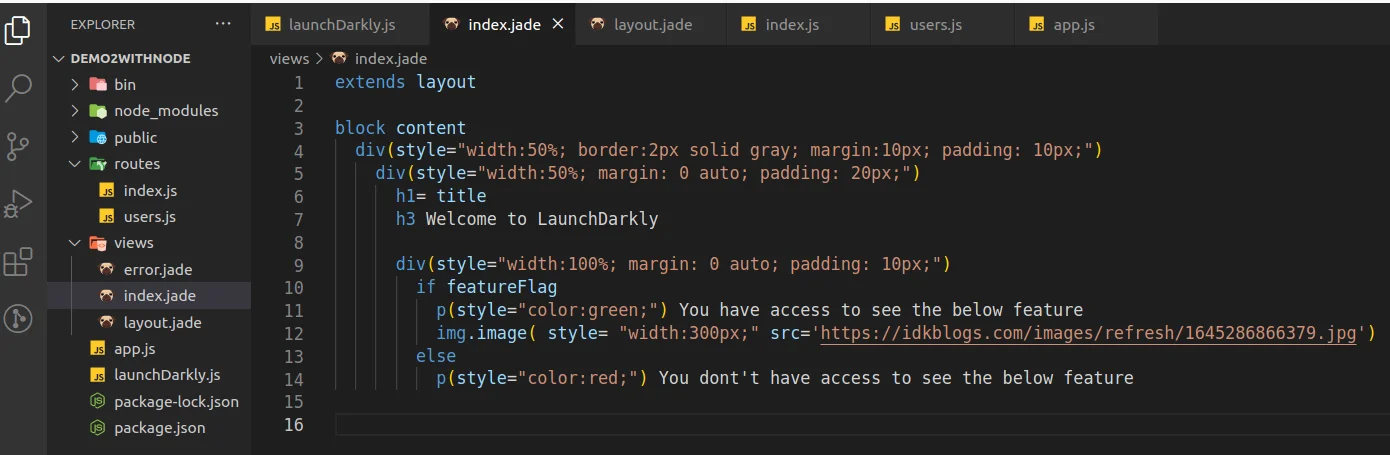Place cursor on empty line 16
Image resolution: width=1390 pixels, height=455 pixels.
pos(861,425)
